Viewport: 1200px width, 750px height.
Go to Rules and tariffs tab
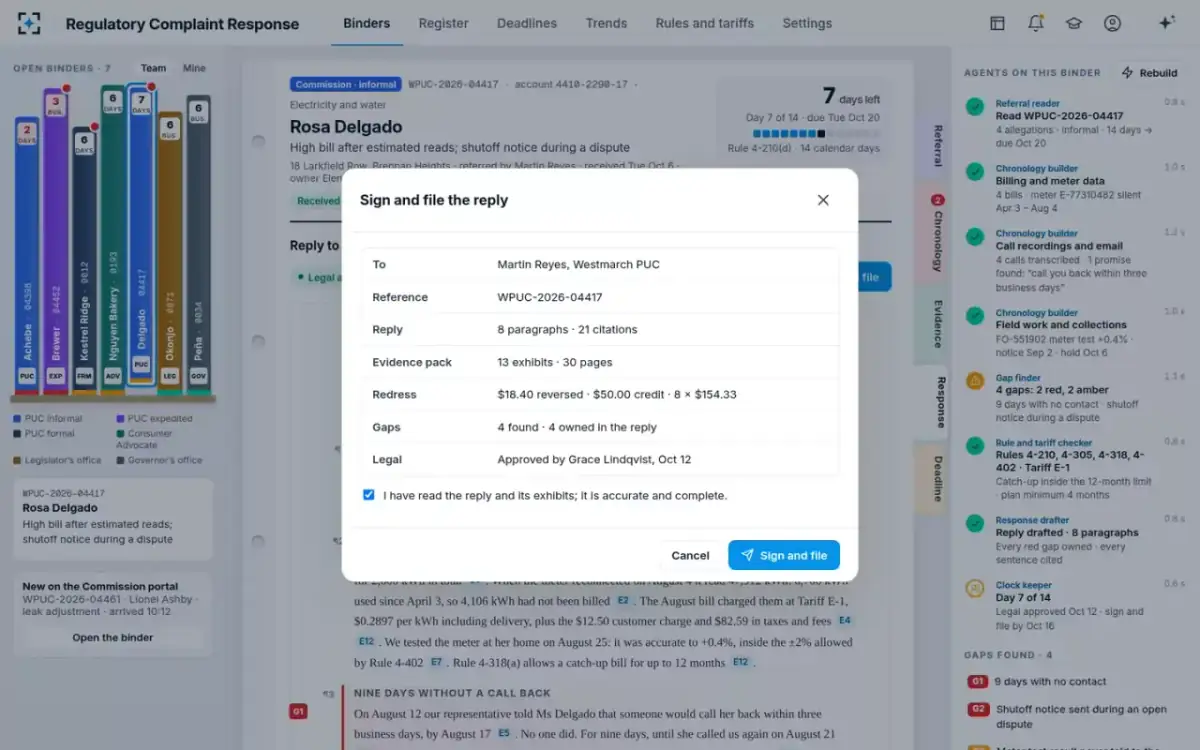click(705, 23)
